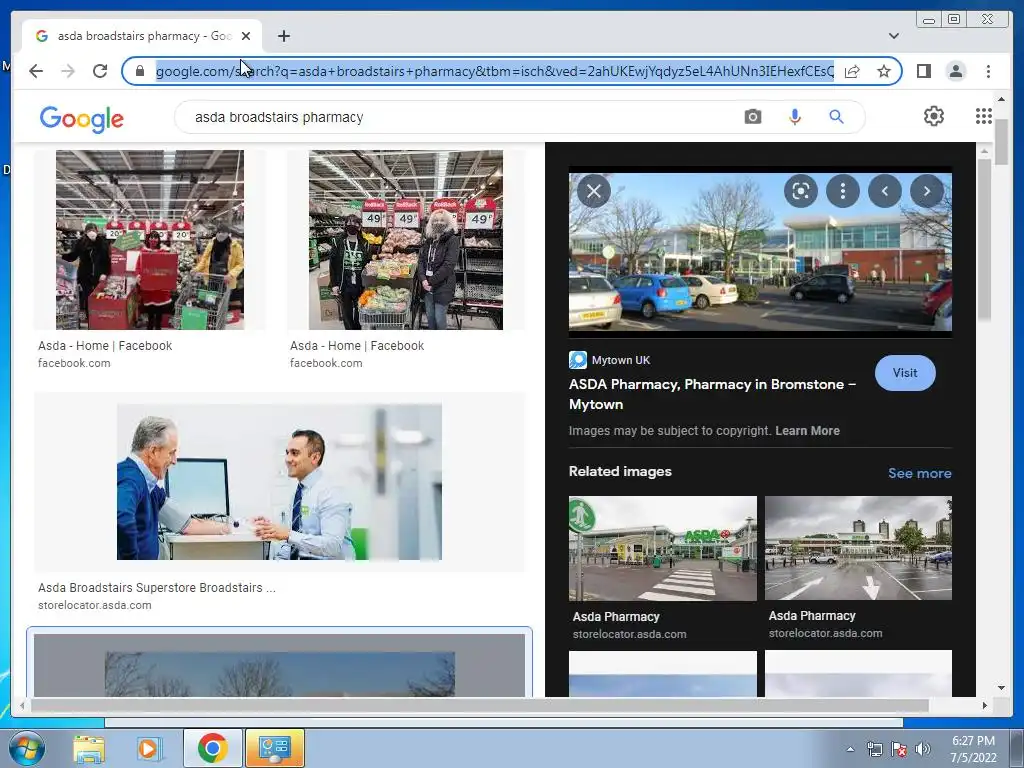Click See more related images

pyautogui.click(x=920, y=473)
